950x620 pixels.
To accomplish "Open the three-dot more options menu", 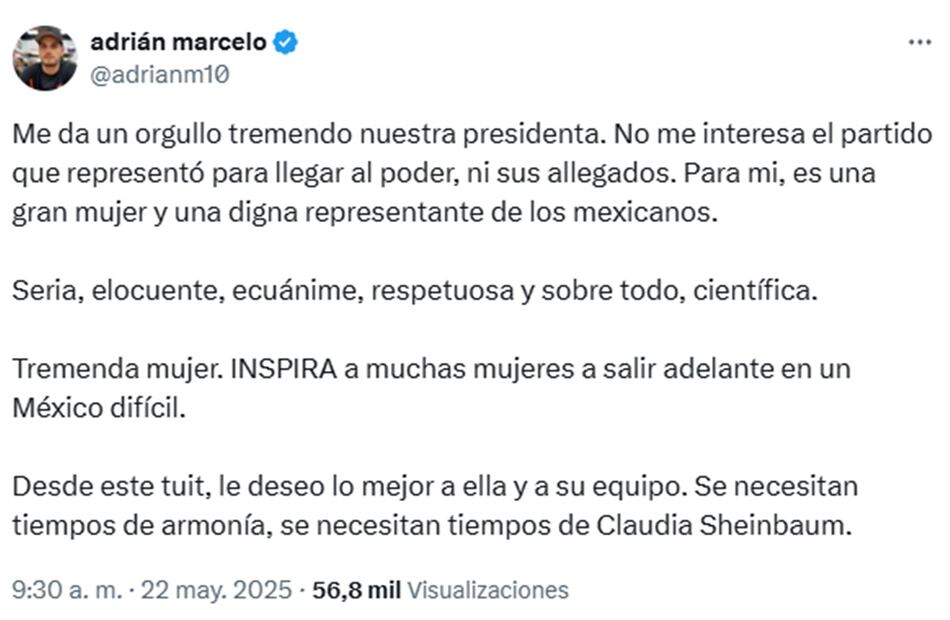I will 919,42.
